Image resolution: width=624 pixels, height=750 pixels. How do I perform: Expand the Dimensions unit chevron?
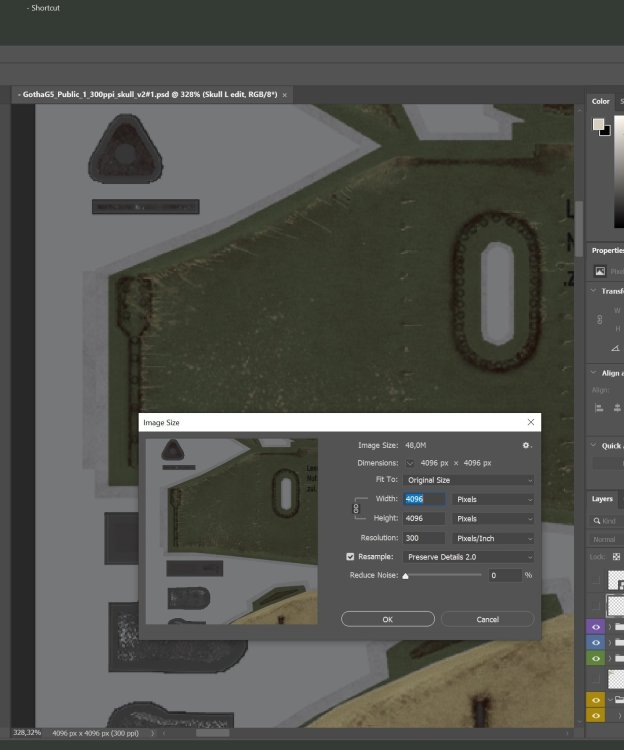[410, 463]
